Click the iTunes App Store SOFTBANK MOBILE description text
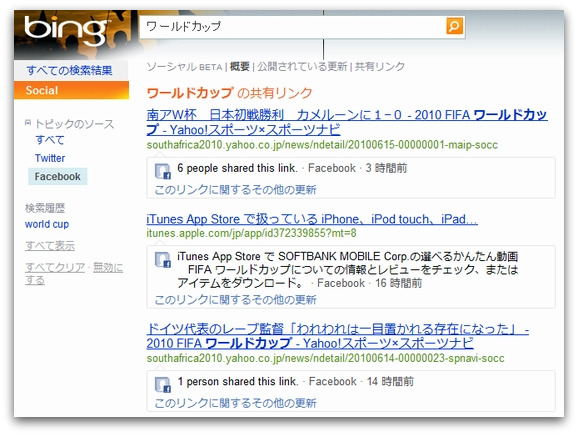 347,269
